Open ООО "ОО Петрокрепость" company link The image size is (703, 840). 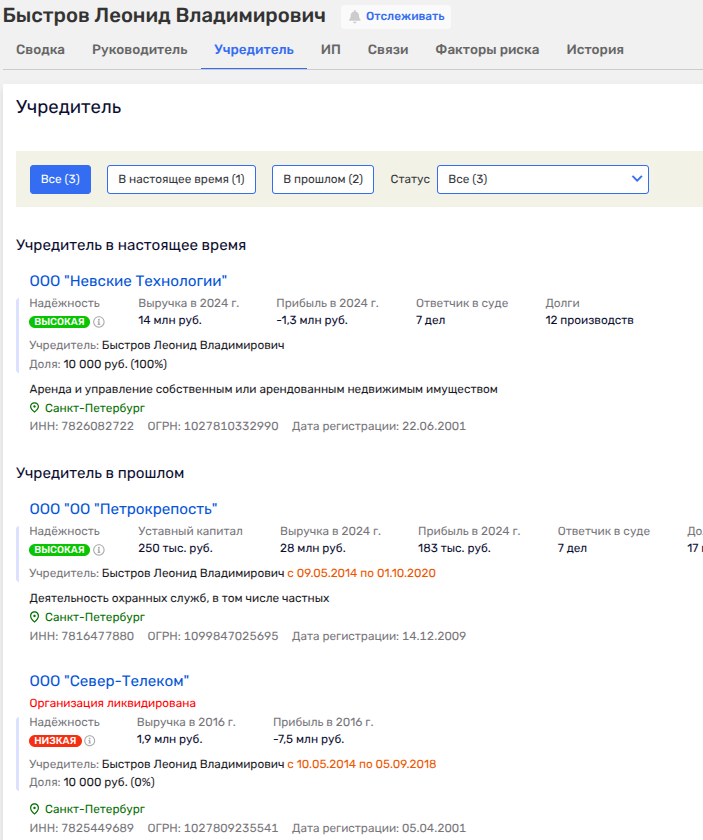[123, 508]
